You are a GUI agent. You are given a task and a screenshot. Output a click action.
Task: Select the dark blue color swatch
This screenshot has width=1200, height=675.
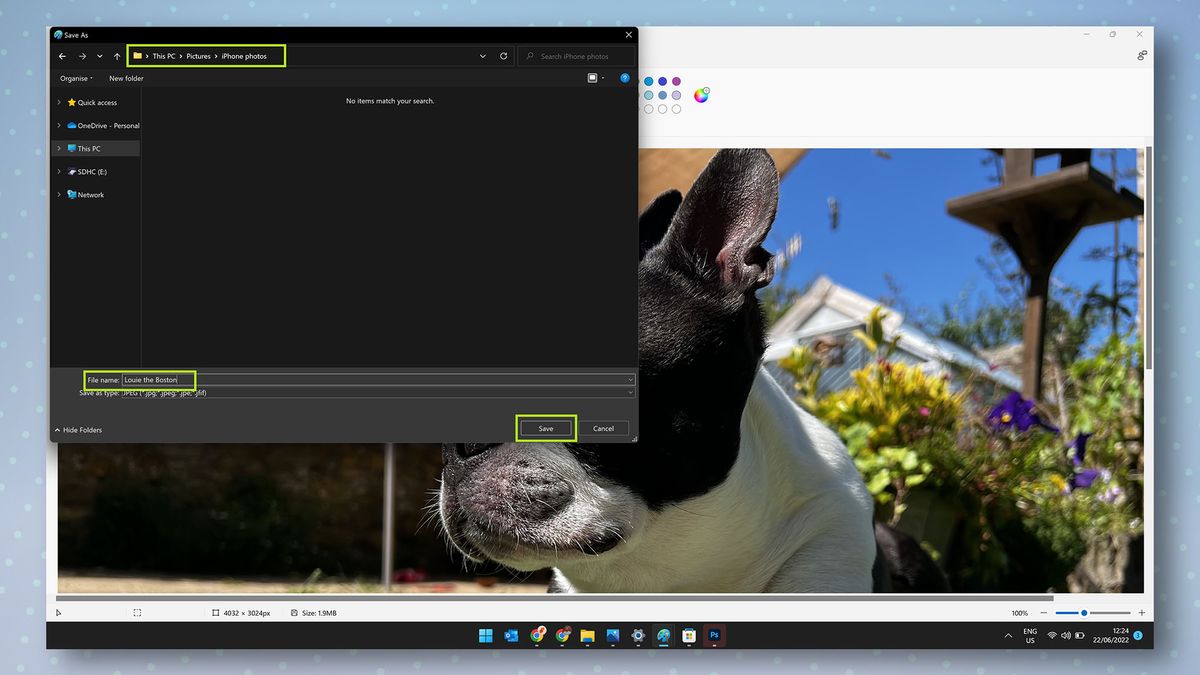click(662, 82)
